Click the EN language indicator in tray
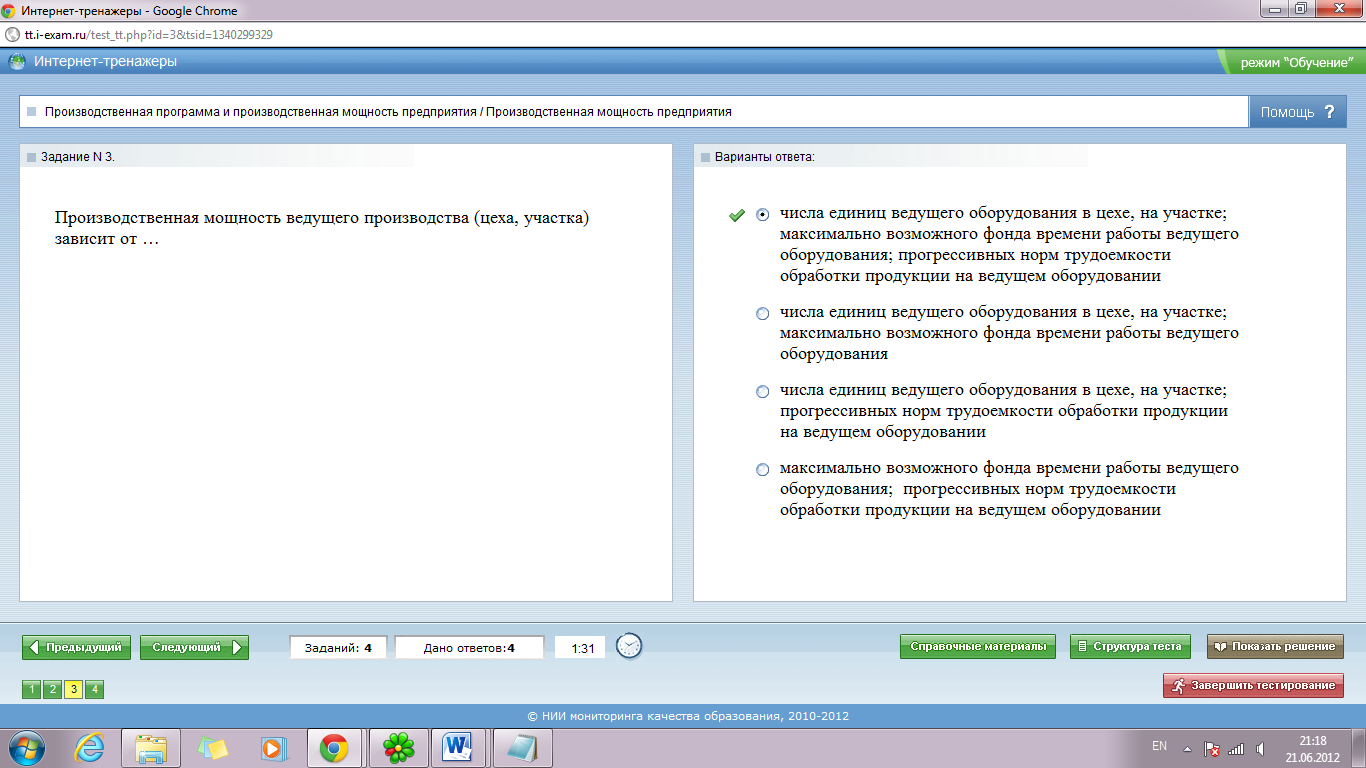The image size is (1366, 768). (x=1159, y=746)
